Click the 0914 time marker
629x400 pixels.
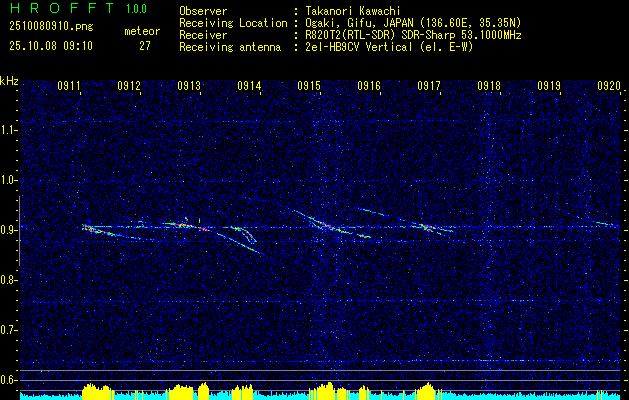click(250, 86)
